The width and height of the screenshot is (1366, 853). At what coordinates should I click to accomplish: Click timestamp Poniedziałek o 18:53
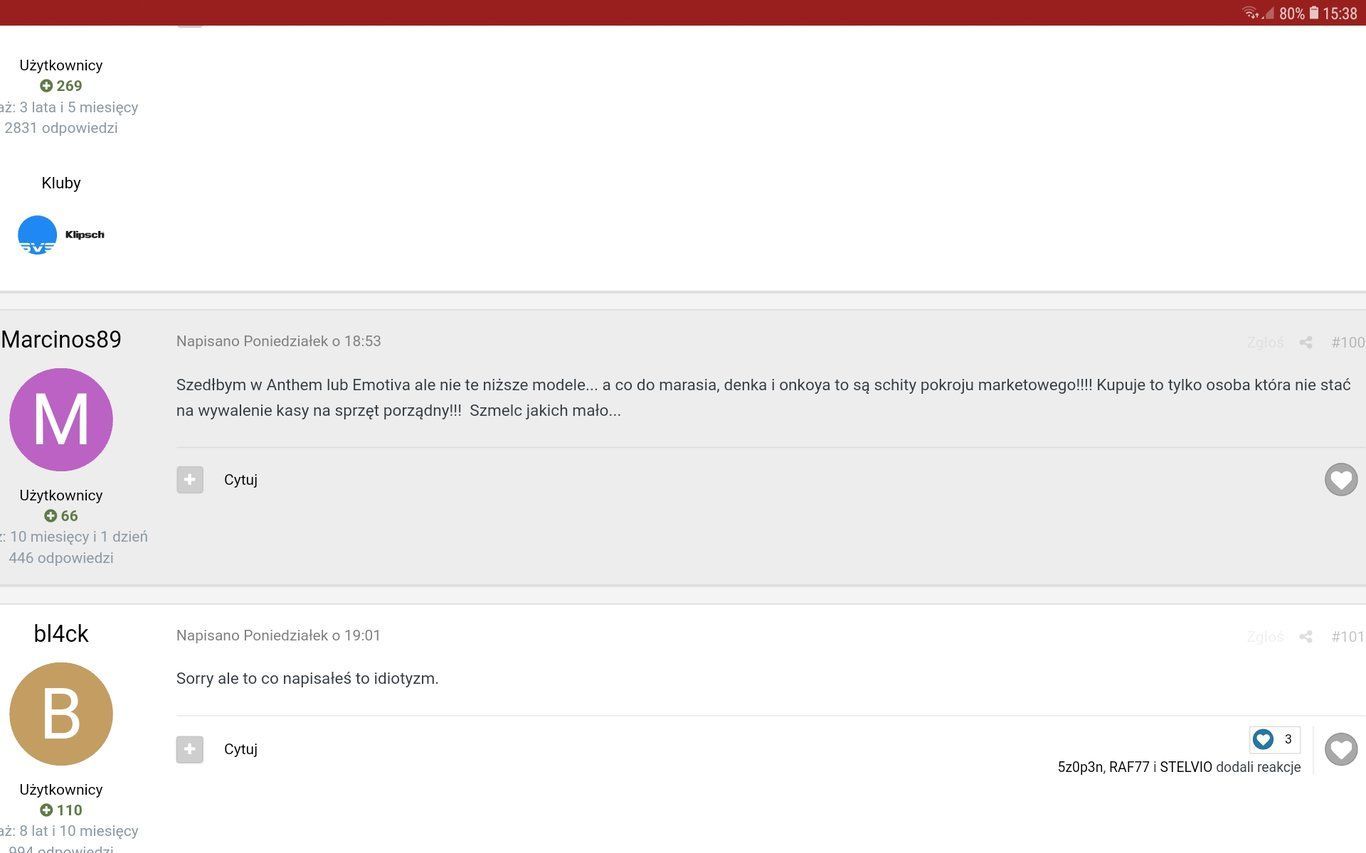[312, 341]
